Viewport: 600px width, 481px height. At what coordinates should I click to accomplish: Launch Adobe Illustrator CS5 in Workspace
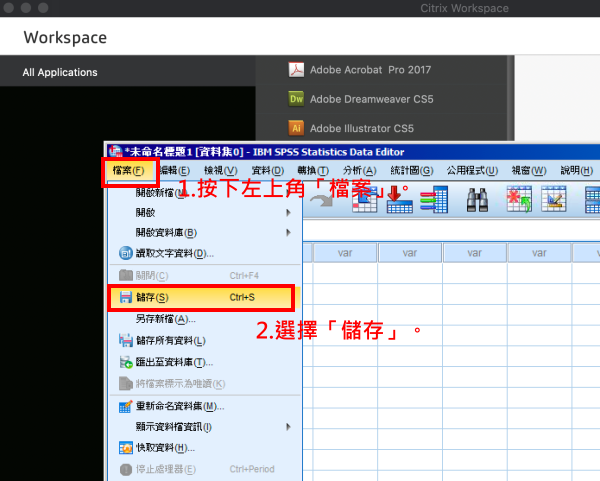(x=362, y=128)
